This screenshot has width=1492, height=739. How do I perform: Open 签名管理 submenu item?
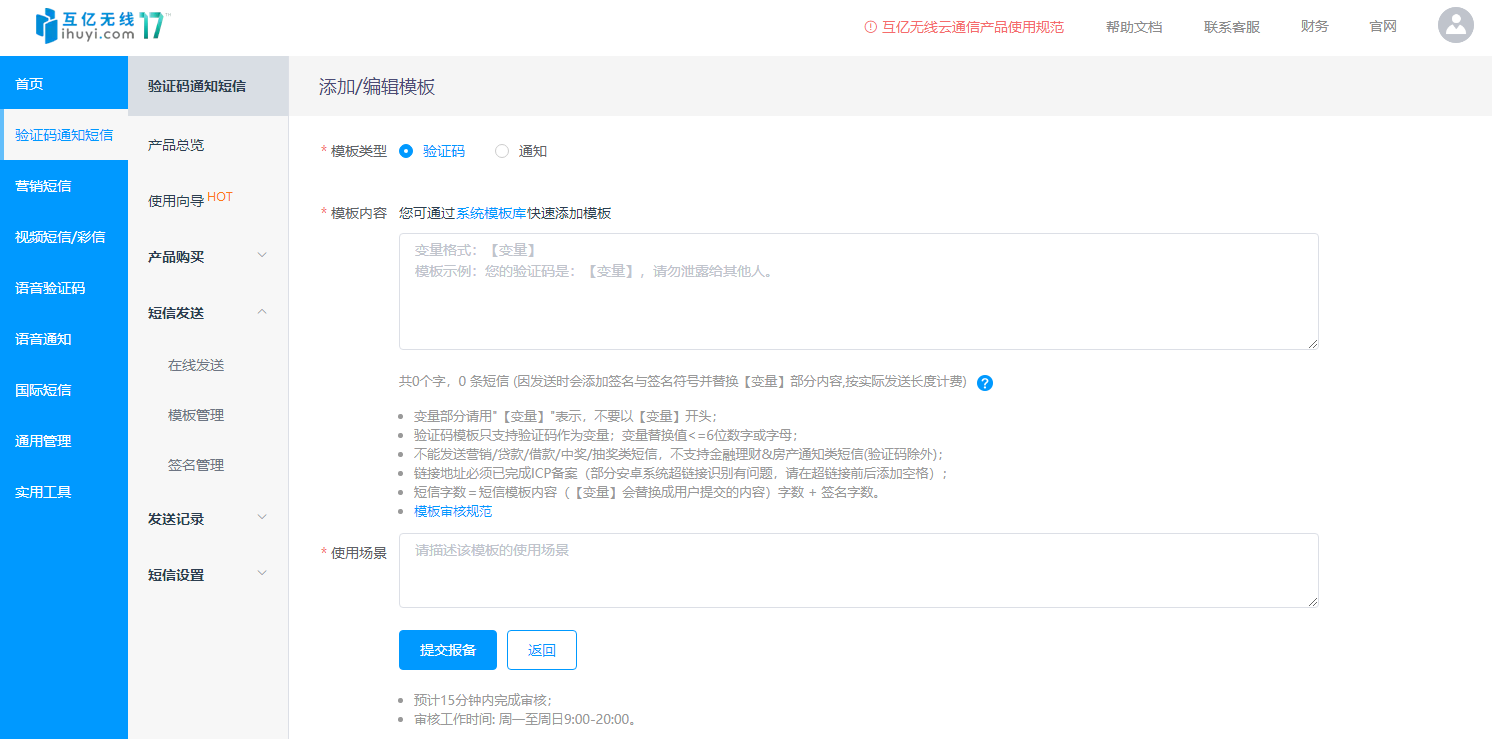196,465
